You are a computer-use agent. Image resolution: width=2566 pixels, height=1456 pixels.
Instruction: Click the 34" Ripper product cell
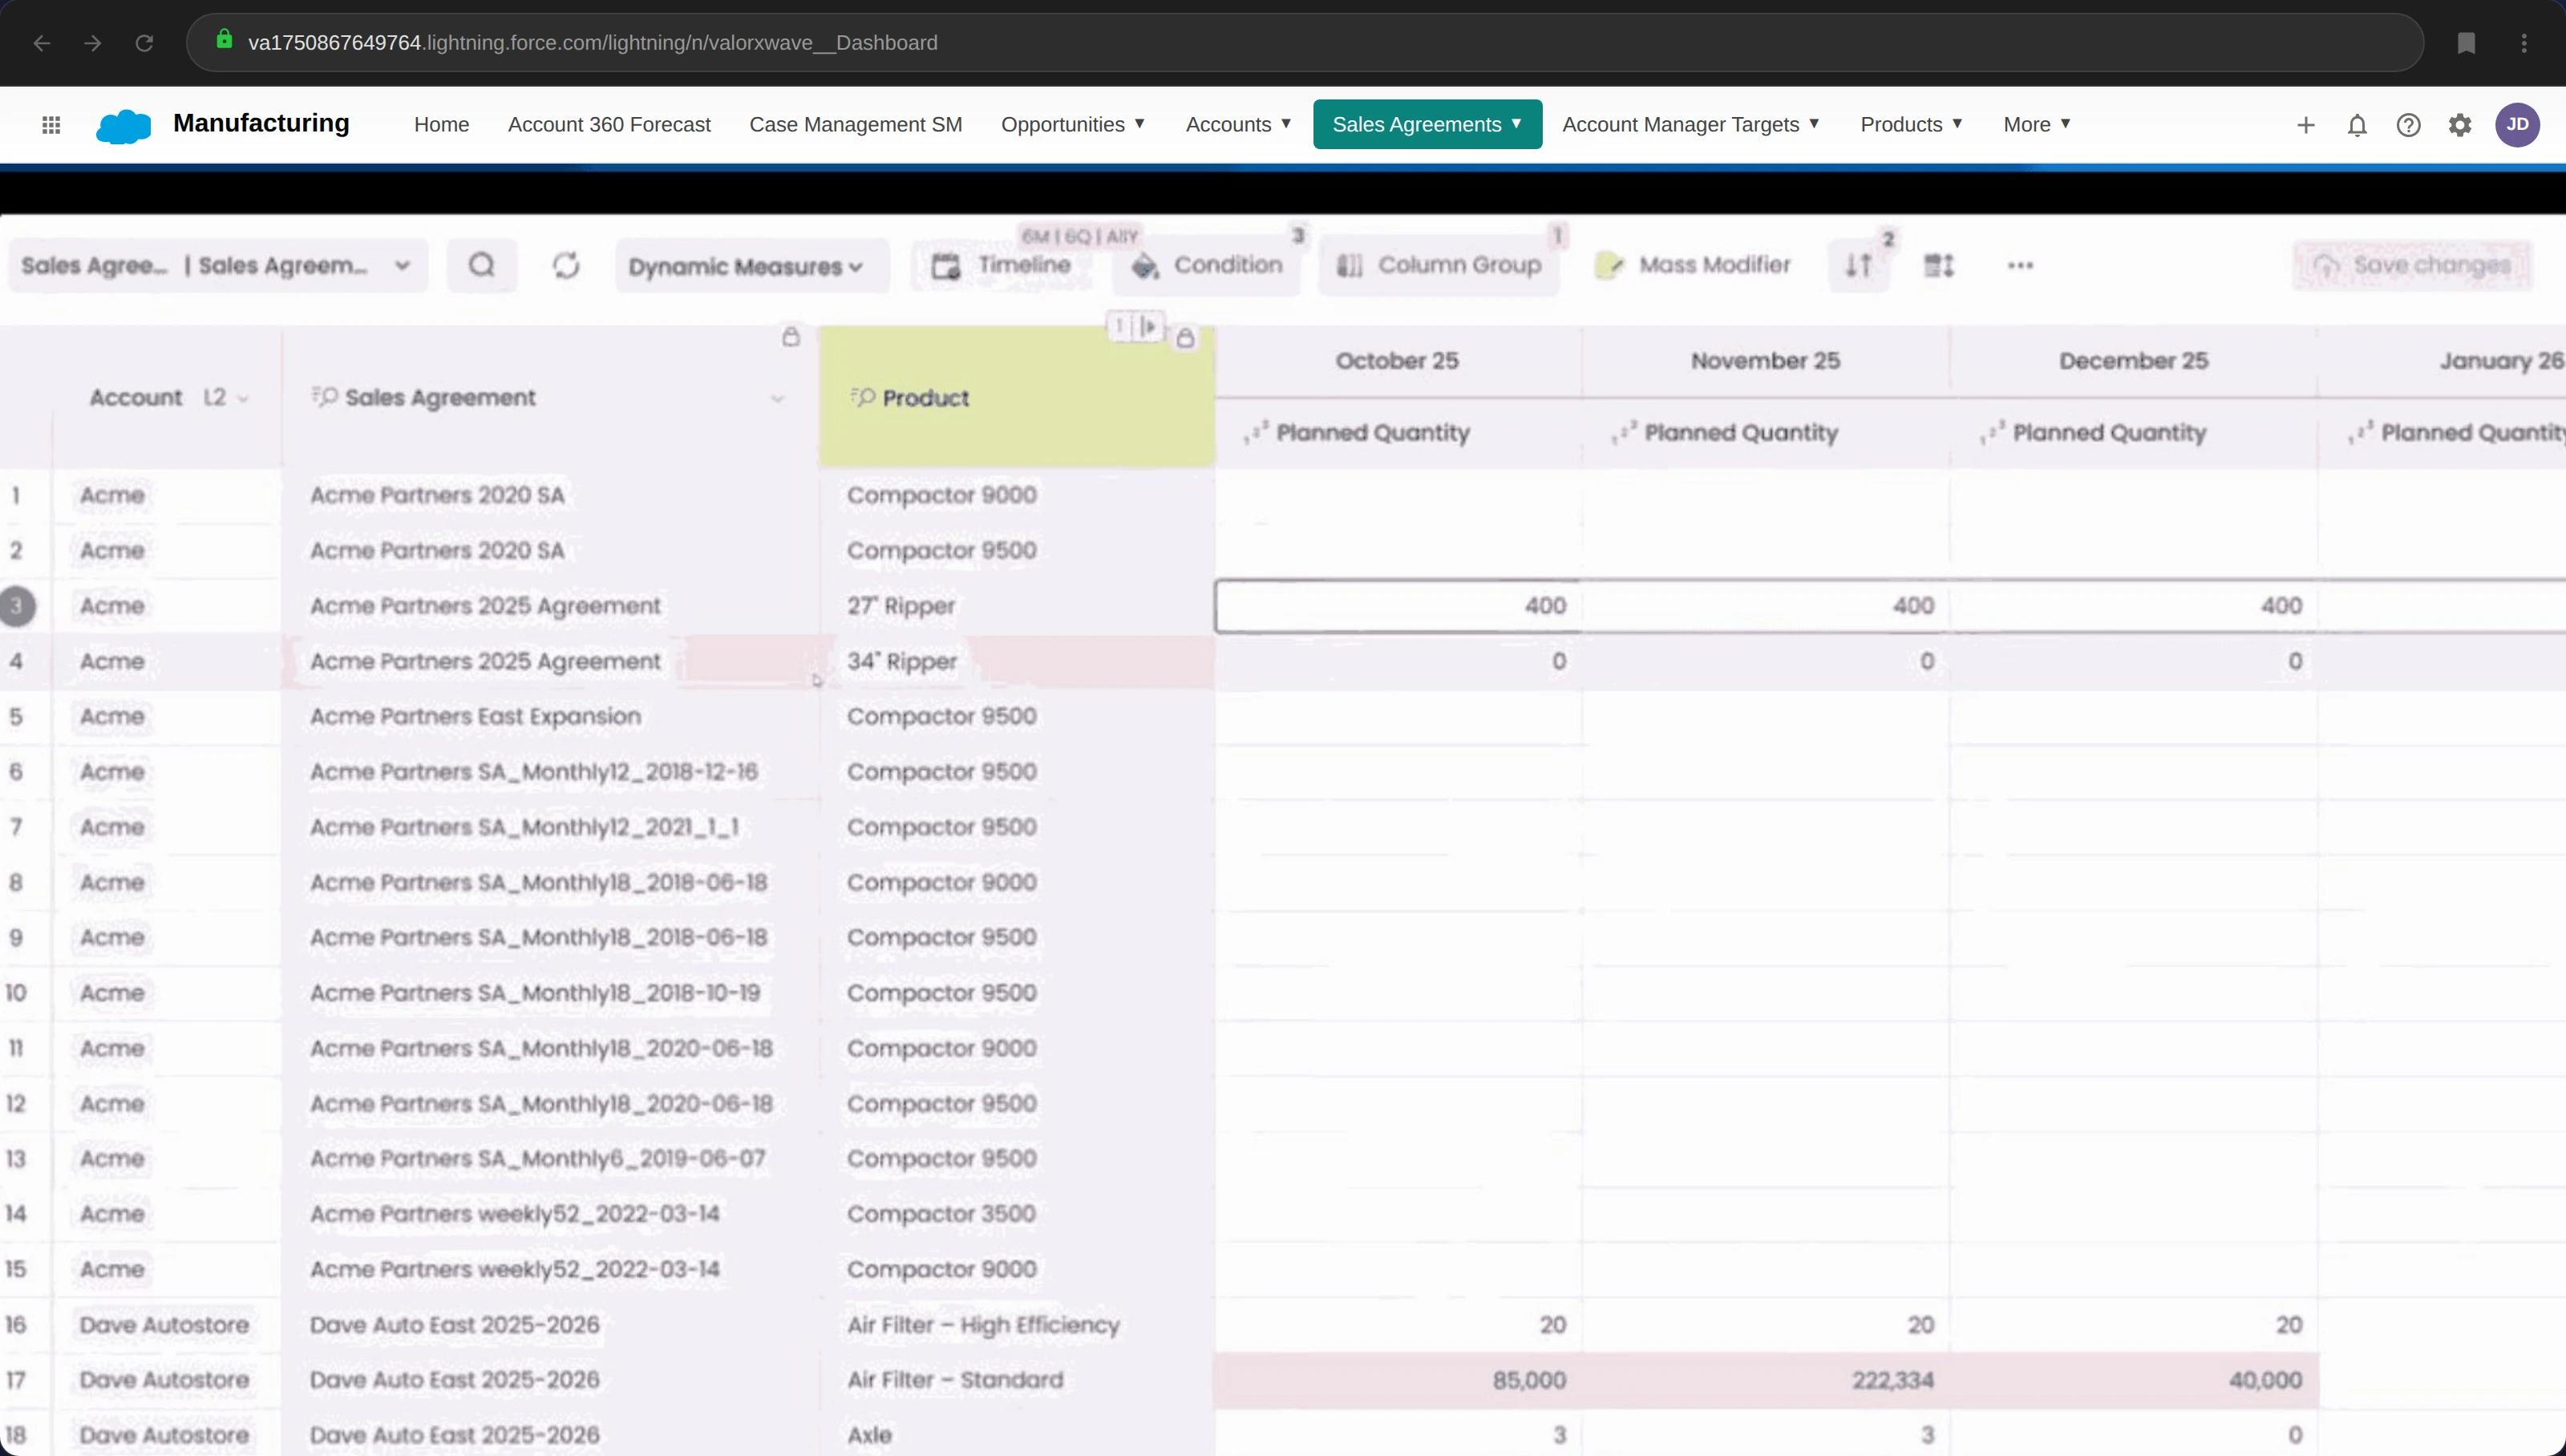click(x=1017, y=662)
